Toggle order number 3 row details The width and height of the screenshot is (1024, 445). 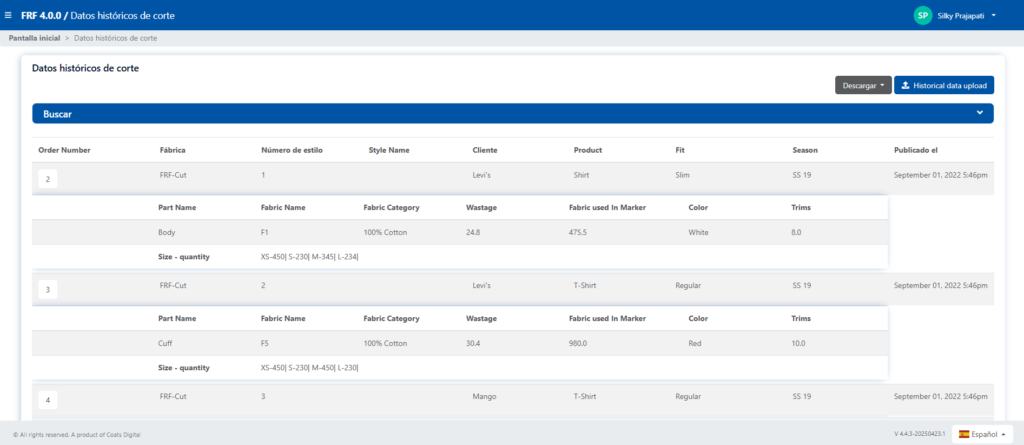pyautogui.click(x=48, y=289)
